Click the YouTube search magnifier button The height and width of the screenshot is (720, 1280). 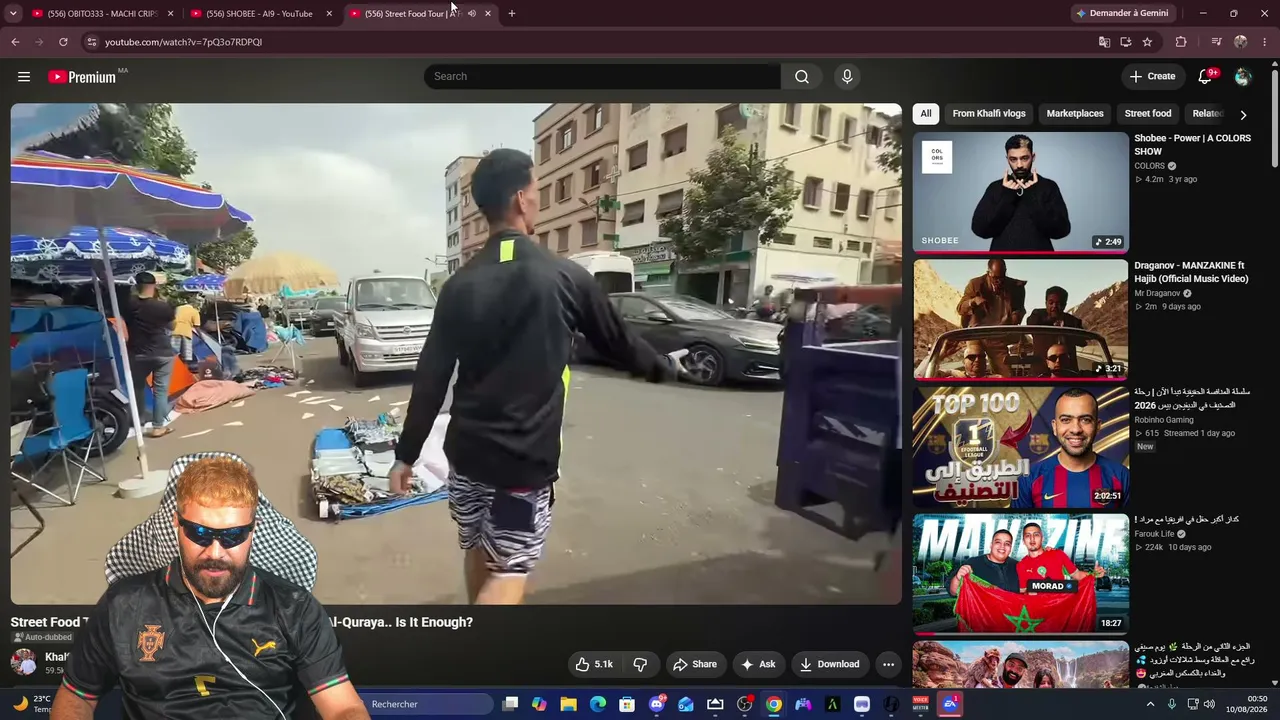click(x=802, y=77)
